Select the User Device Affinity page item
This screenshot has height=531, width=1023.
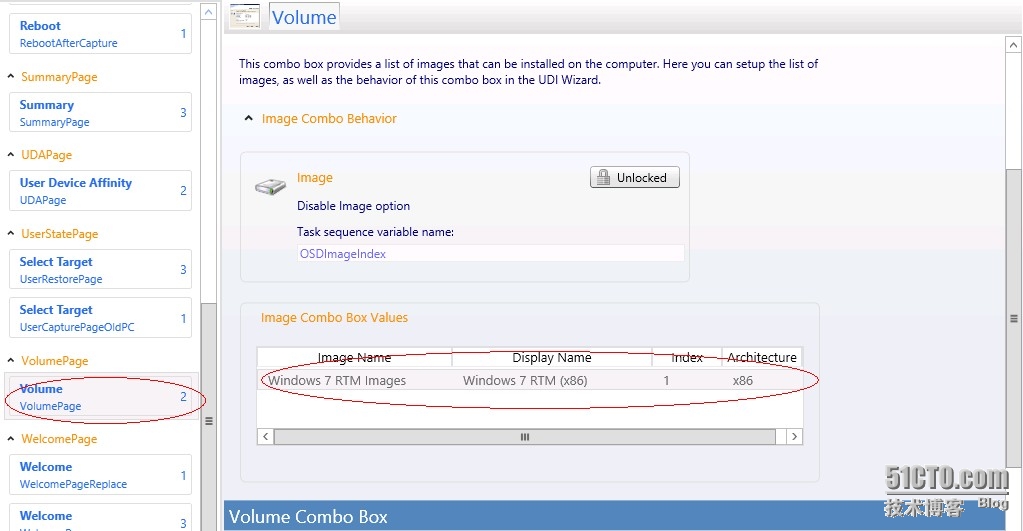100,190
